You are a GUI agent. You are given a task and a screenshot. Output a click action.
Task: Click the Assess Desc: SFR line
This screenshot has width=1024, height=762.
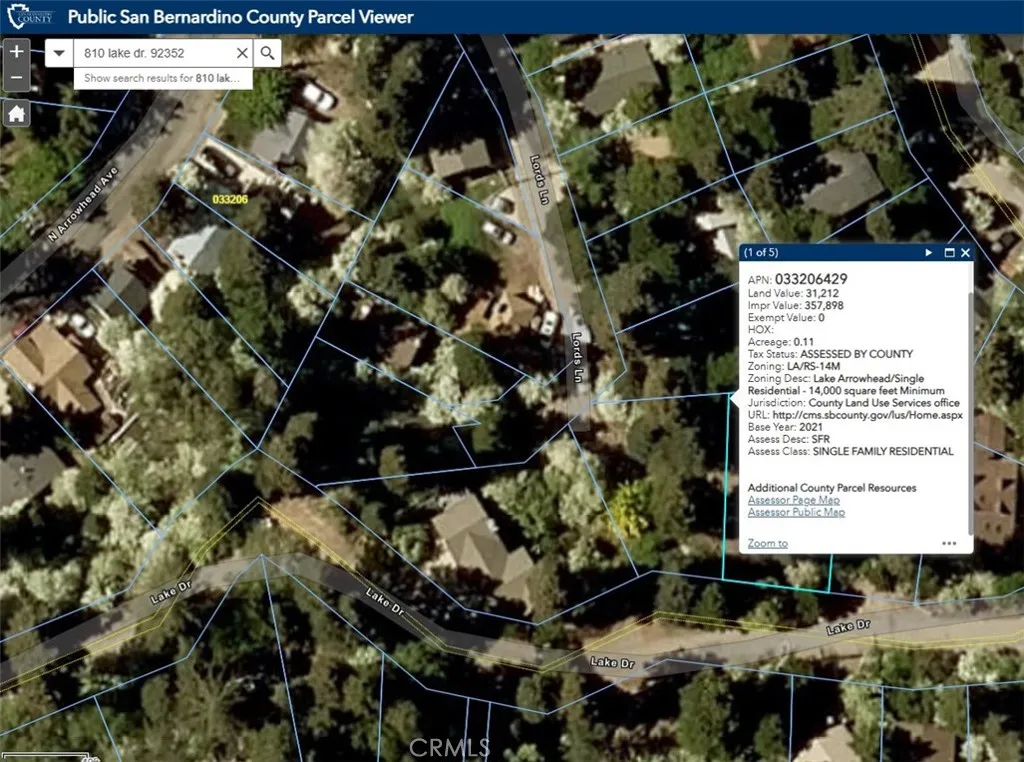(x=788, y=439)
